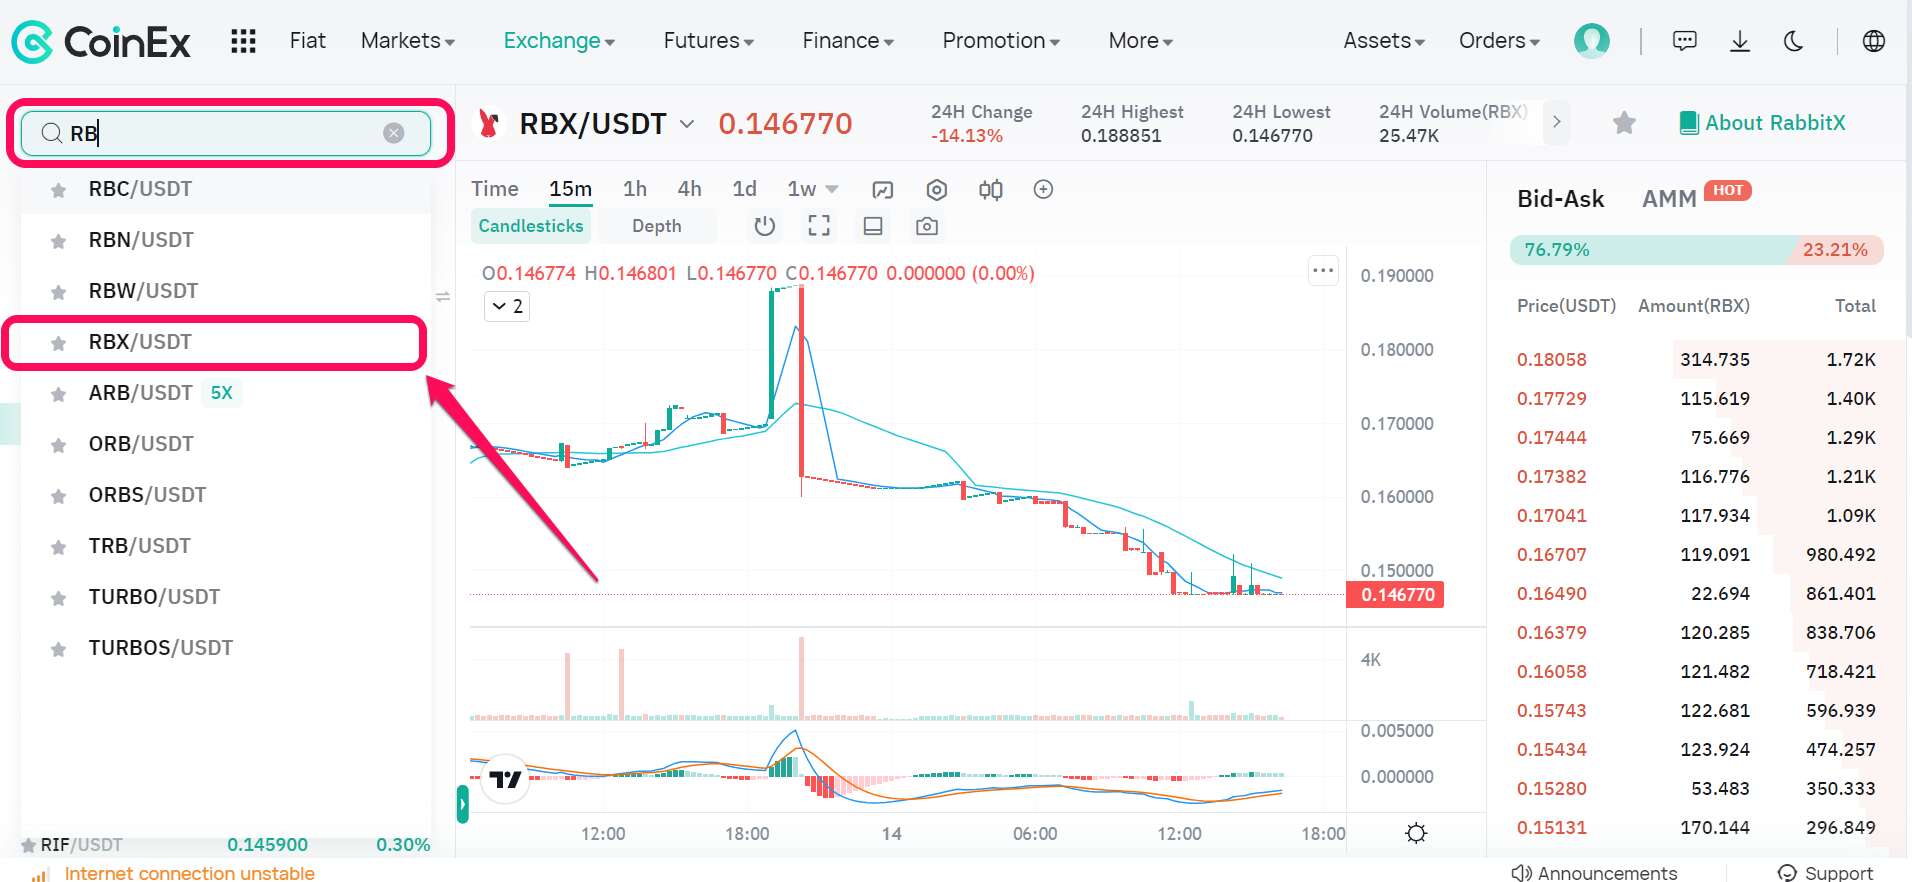Reset the chart view icon

[x=765, y=226]
